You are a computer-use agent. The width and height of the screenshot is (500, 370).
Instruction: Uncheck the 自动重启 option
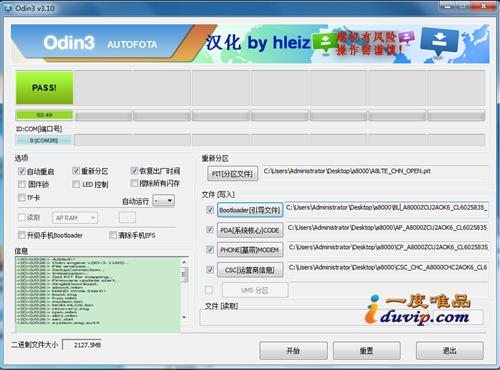22,171
